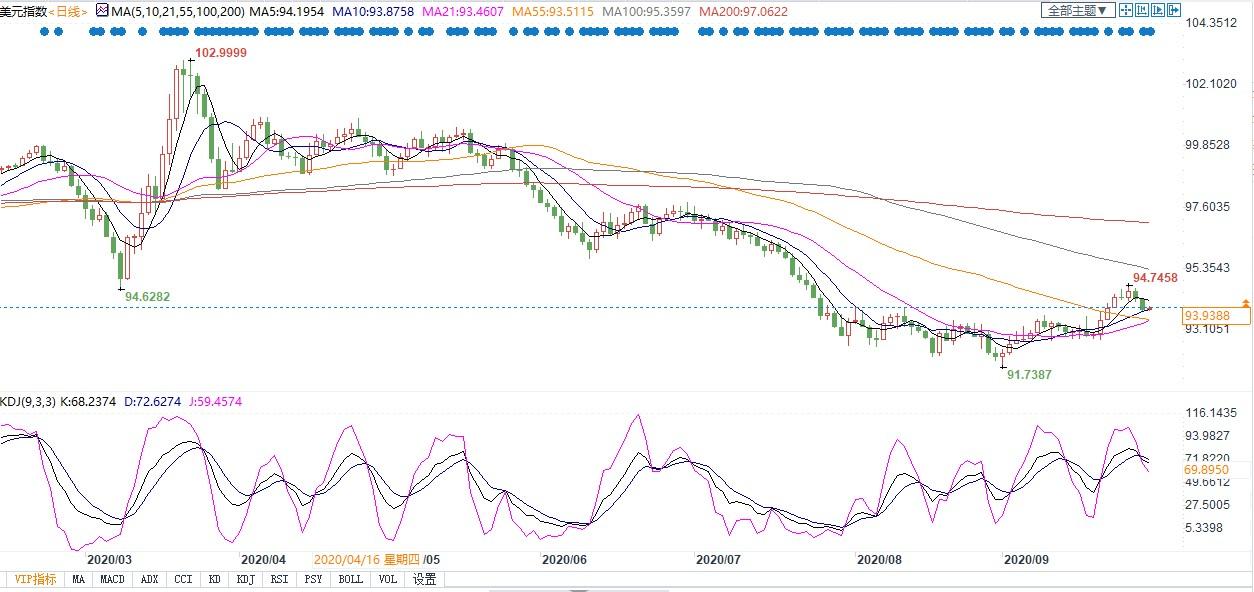Switch to the BOLL indicator tab
Screen dimensions: 1254x592
350,579
